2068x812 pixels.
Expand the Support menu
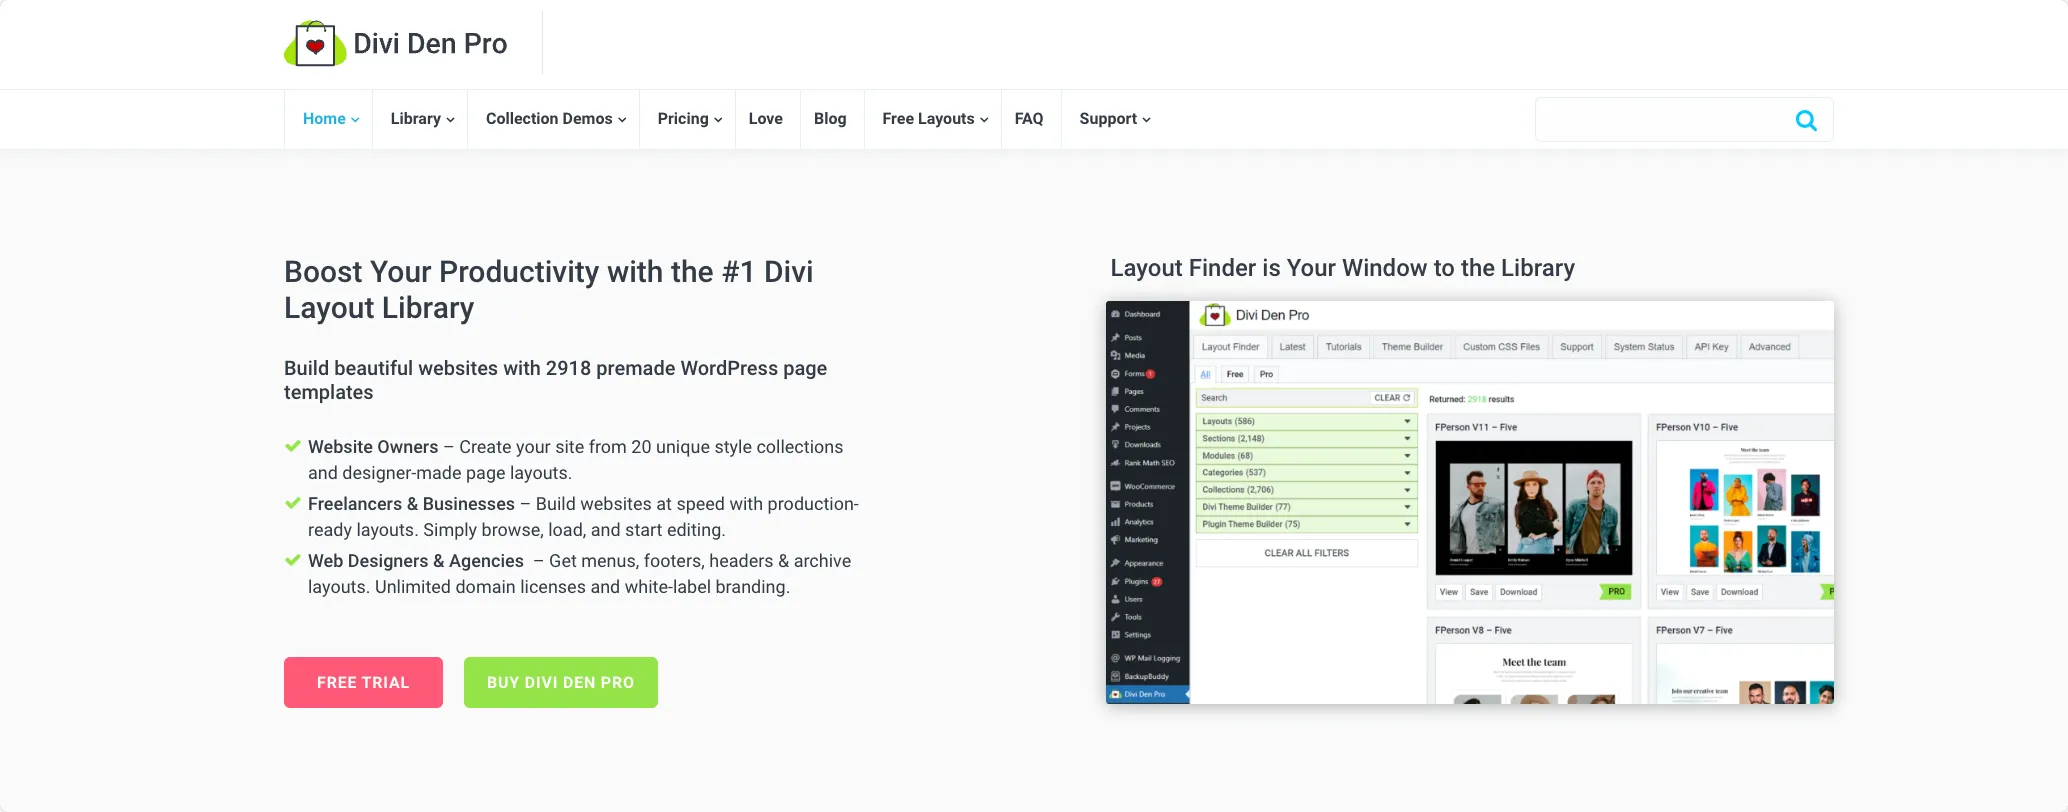[x=1115, y=119]
